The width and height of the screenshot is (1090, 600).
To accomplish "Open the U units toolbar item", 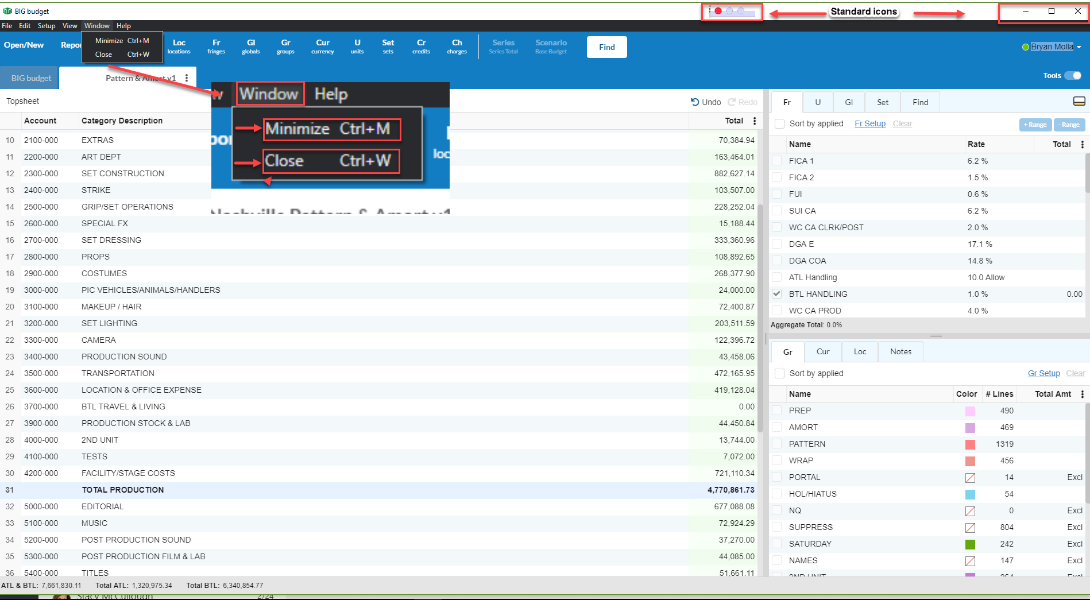I will [357, 47].
